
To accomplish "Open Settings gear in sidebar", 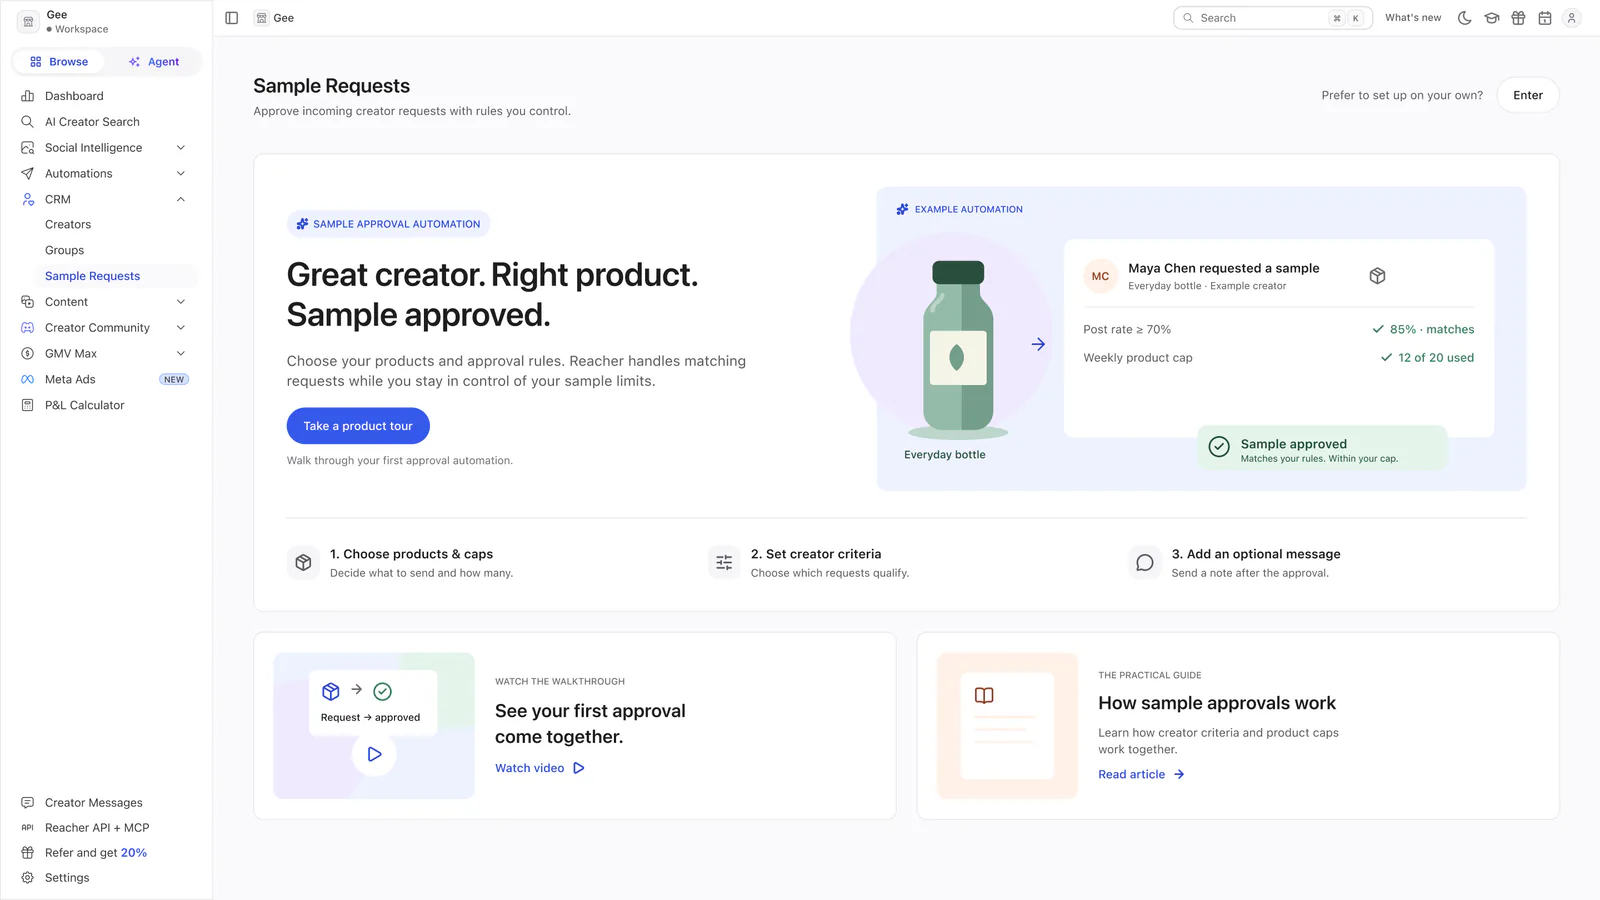I will (x=28, y=878).
